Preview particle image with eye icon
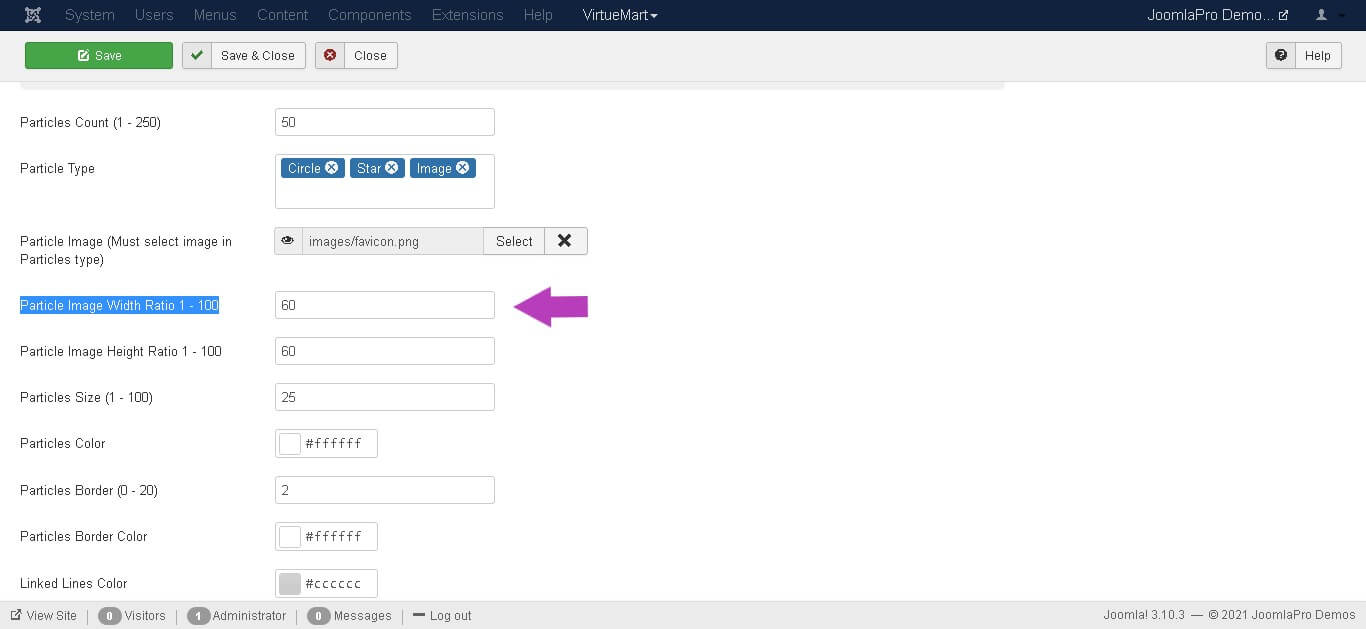This screenshot has height=629, width=1366. click(288, 241)
